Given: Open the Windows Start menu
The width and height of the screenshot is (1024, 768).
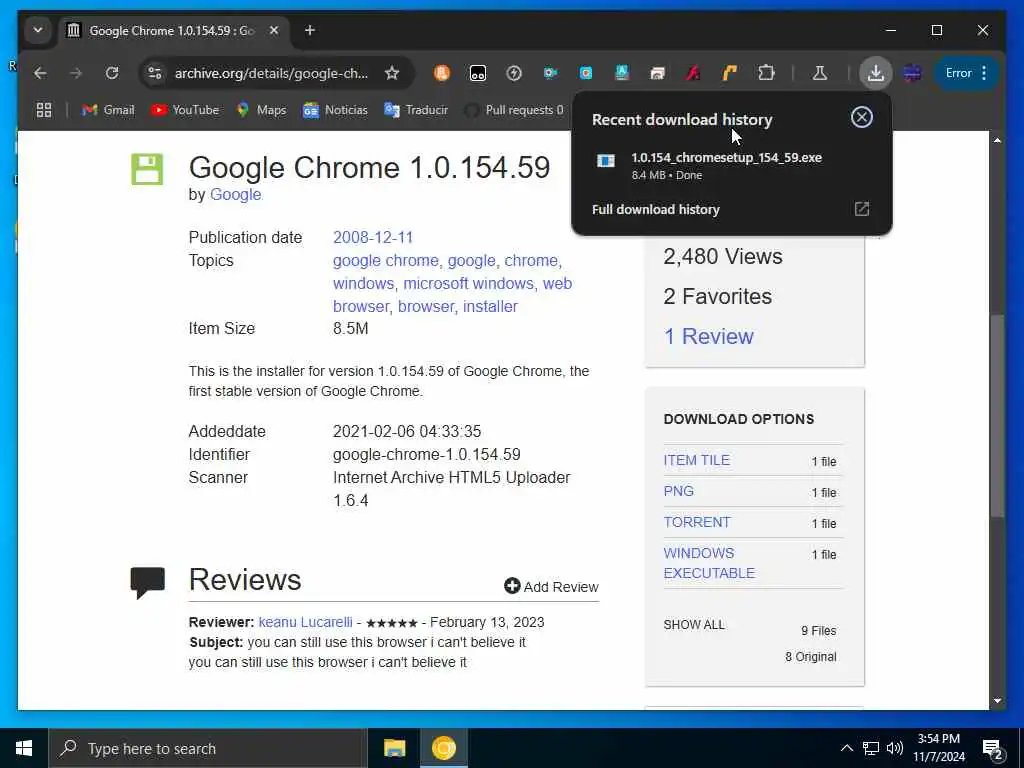Looking at the screenshot, I should (24, 748).
